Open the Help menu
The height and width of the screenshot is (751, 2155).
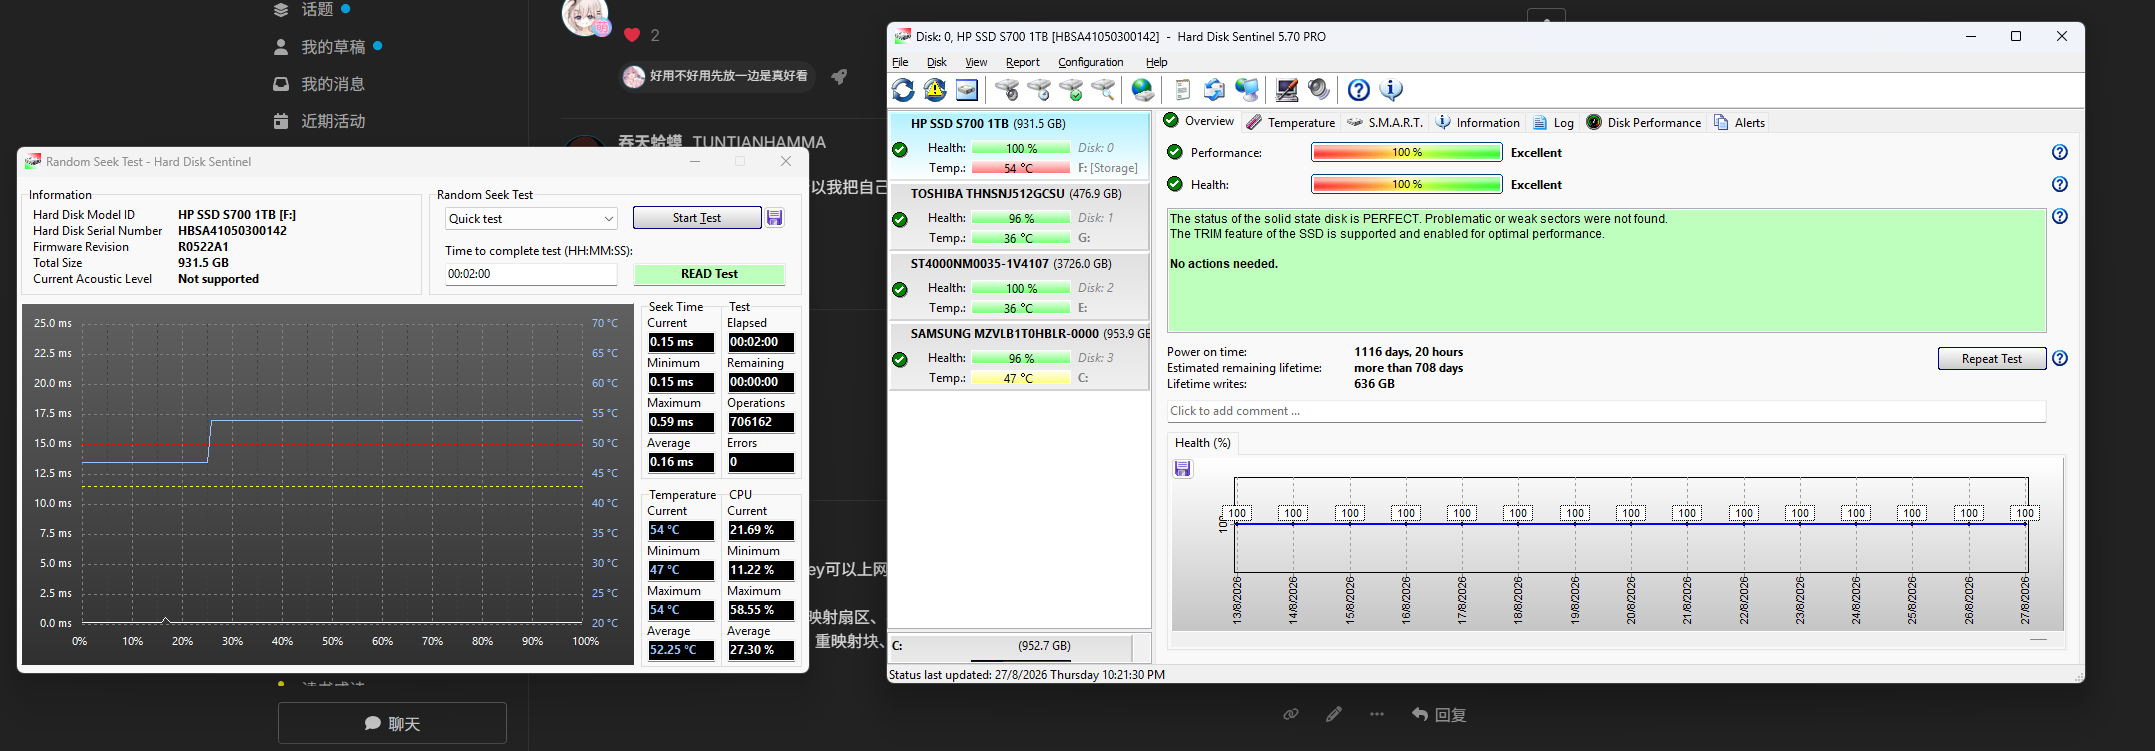click(x=1157, y=62)
